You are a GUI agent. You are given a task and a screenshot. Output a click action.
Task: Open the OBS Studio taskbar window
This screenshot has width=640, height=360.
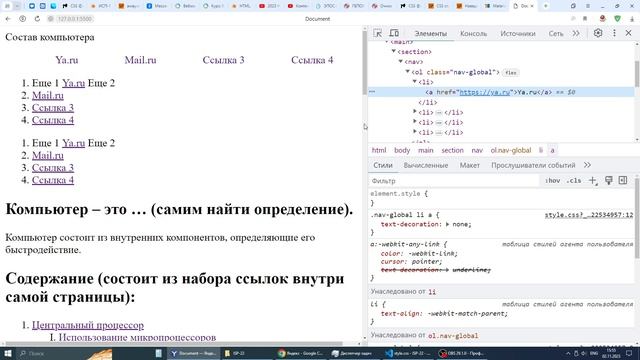462,353
